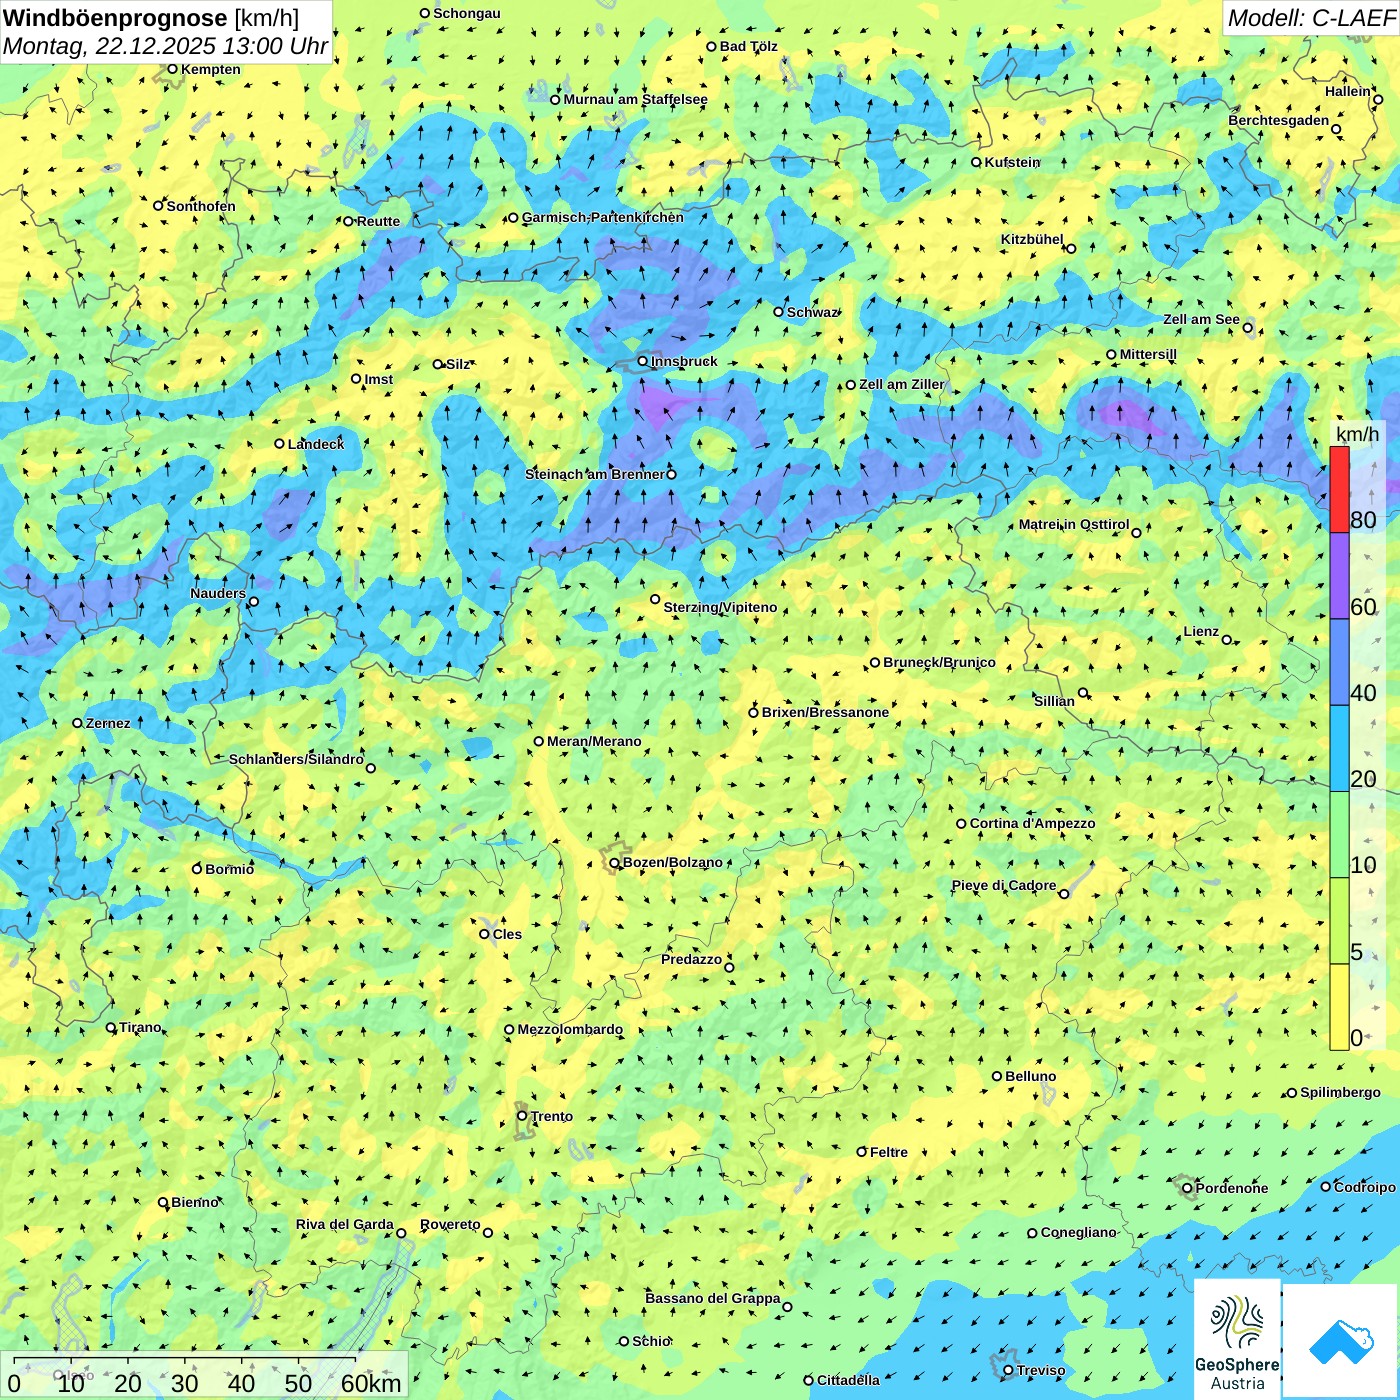Click the Meran/Merano location marker
1400x1400 pixels.
[539, 741]
